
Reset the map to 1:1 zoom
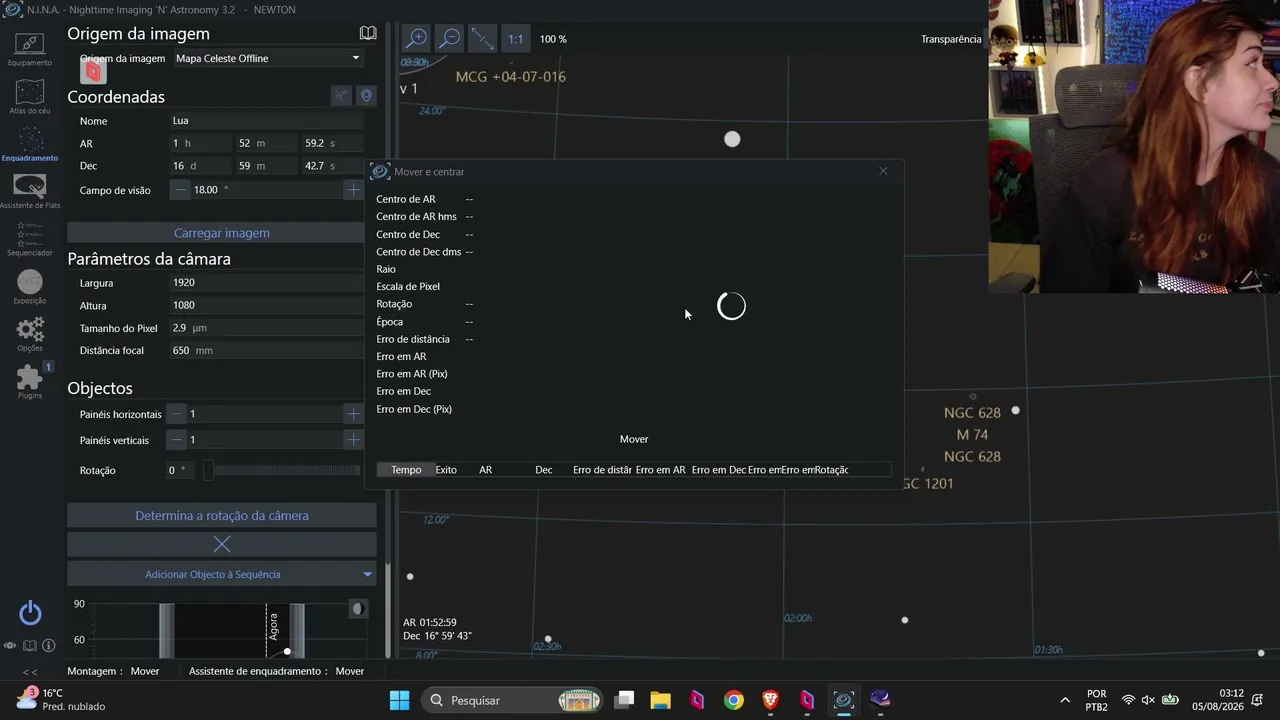tap(515, 39)
